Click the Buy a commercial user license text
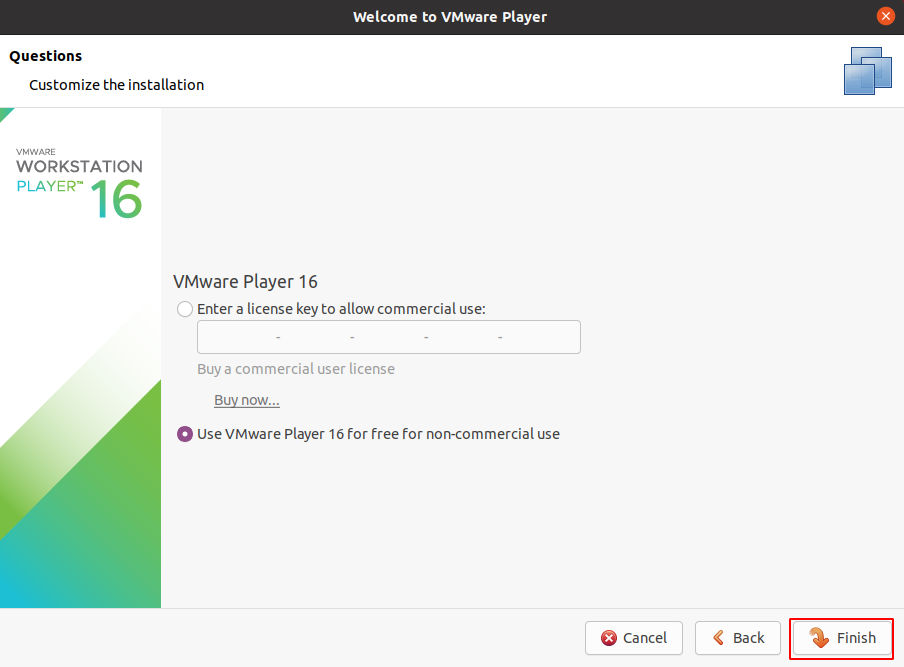This screenshot has width=904, height=667. coord(296,369)
